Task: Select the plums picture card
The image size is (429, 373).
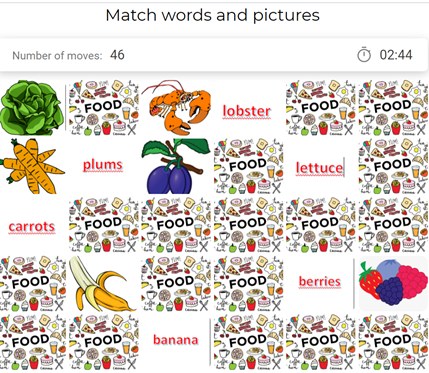Action: click(176, 166)
